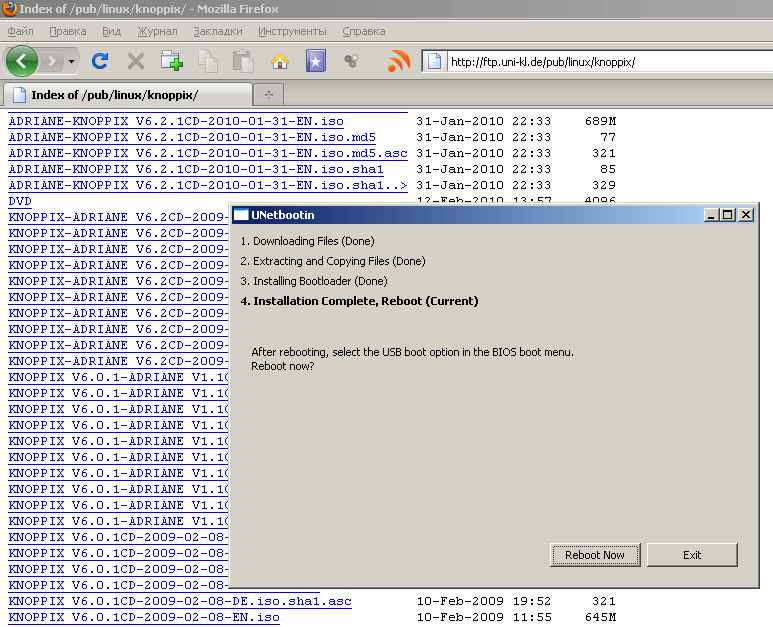Go back with the green Back arrow
The image size is (773, 627).
[21, 61]
